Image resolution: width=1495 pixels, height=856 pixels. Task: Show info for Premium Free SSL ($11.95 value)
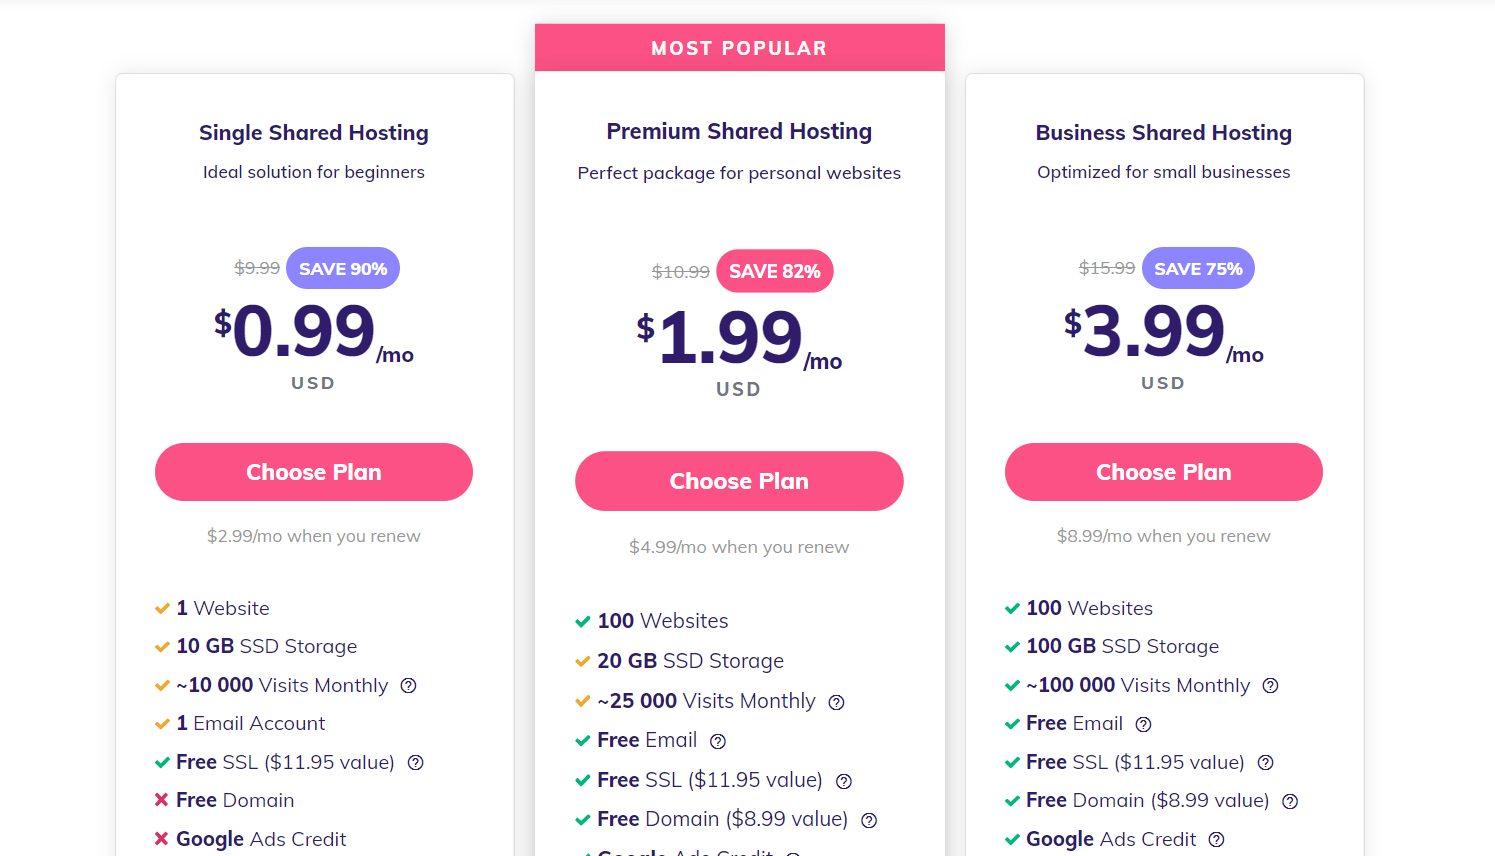pyautogui.click(x=844, y=782)
